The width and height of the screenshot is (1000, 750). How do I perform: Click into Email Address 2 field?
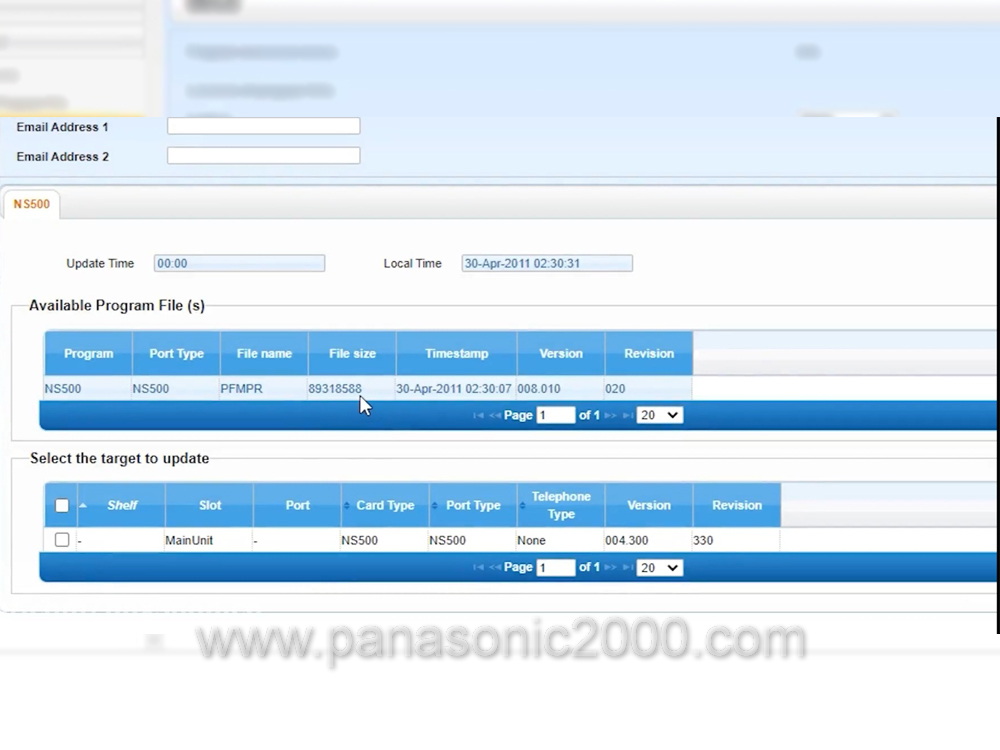pos(263,156)
